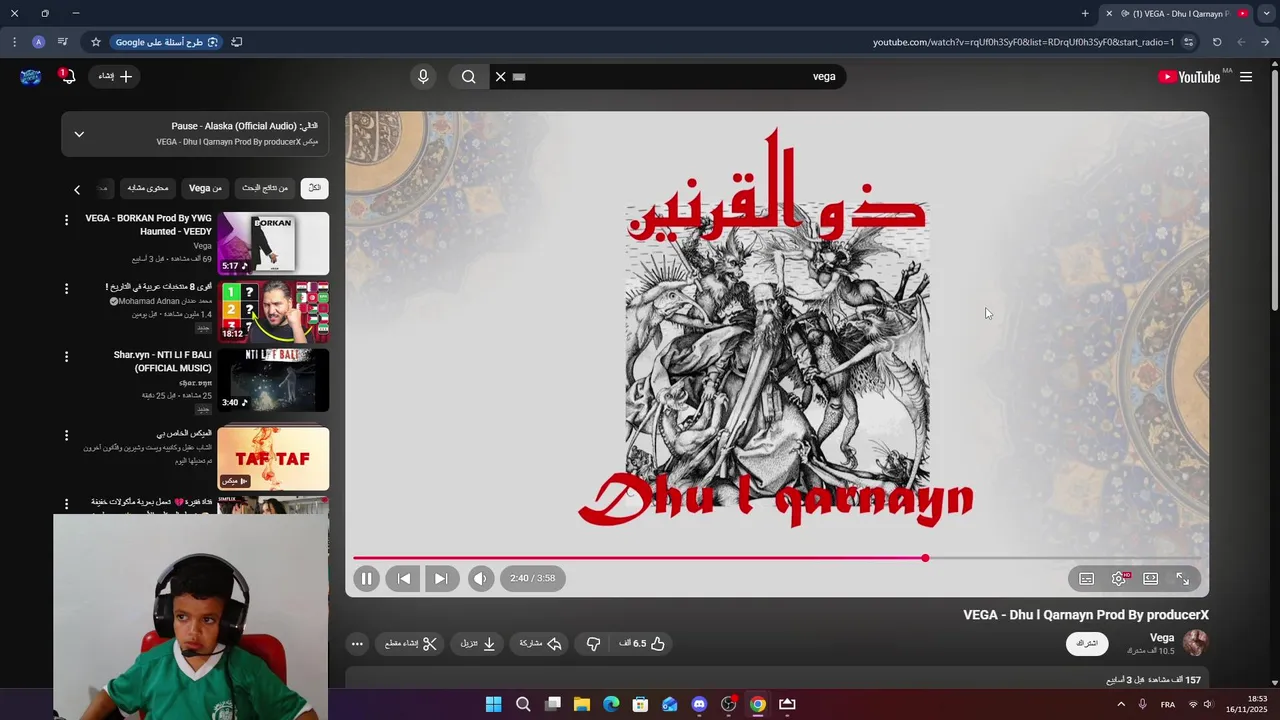Toggle subtitles on the video player
This screenshot has width=1280, height=720.
click(x=1087, y=578)
